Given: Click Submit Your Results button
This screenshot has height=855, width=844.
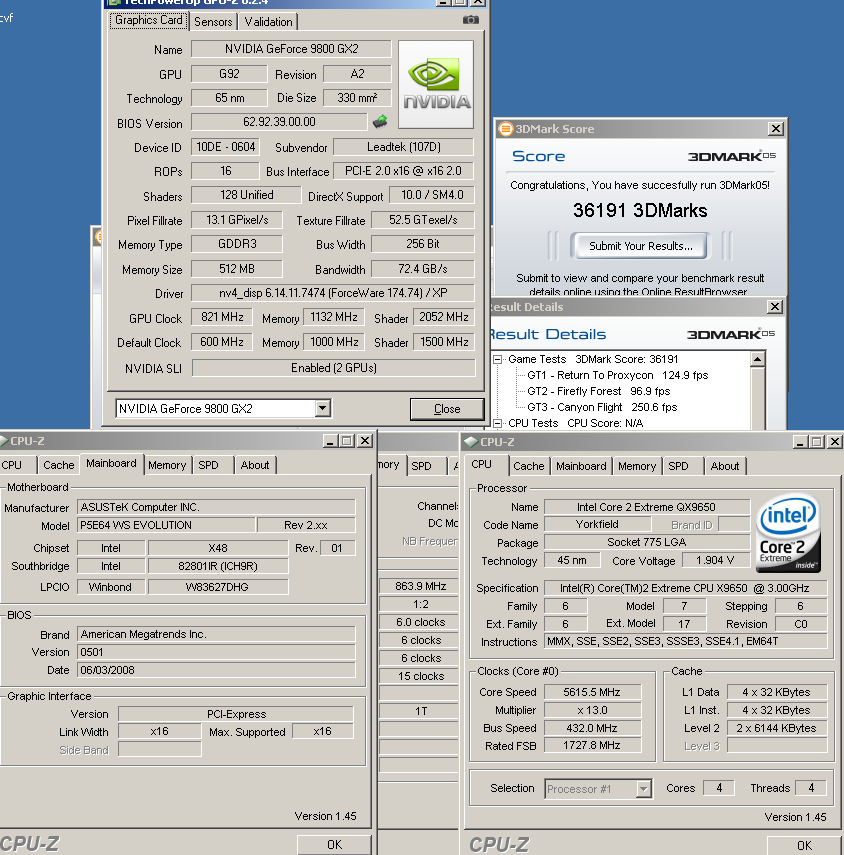Looking at the screenshot, I should (x=640, y=246).
